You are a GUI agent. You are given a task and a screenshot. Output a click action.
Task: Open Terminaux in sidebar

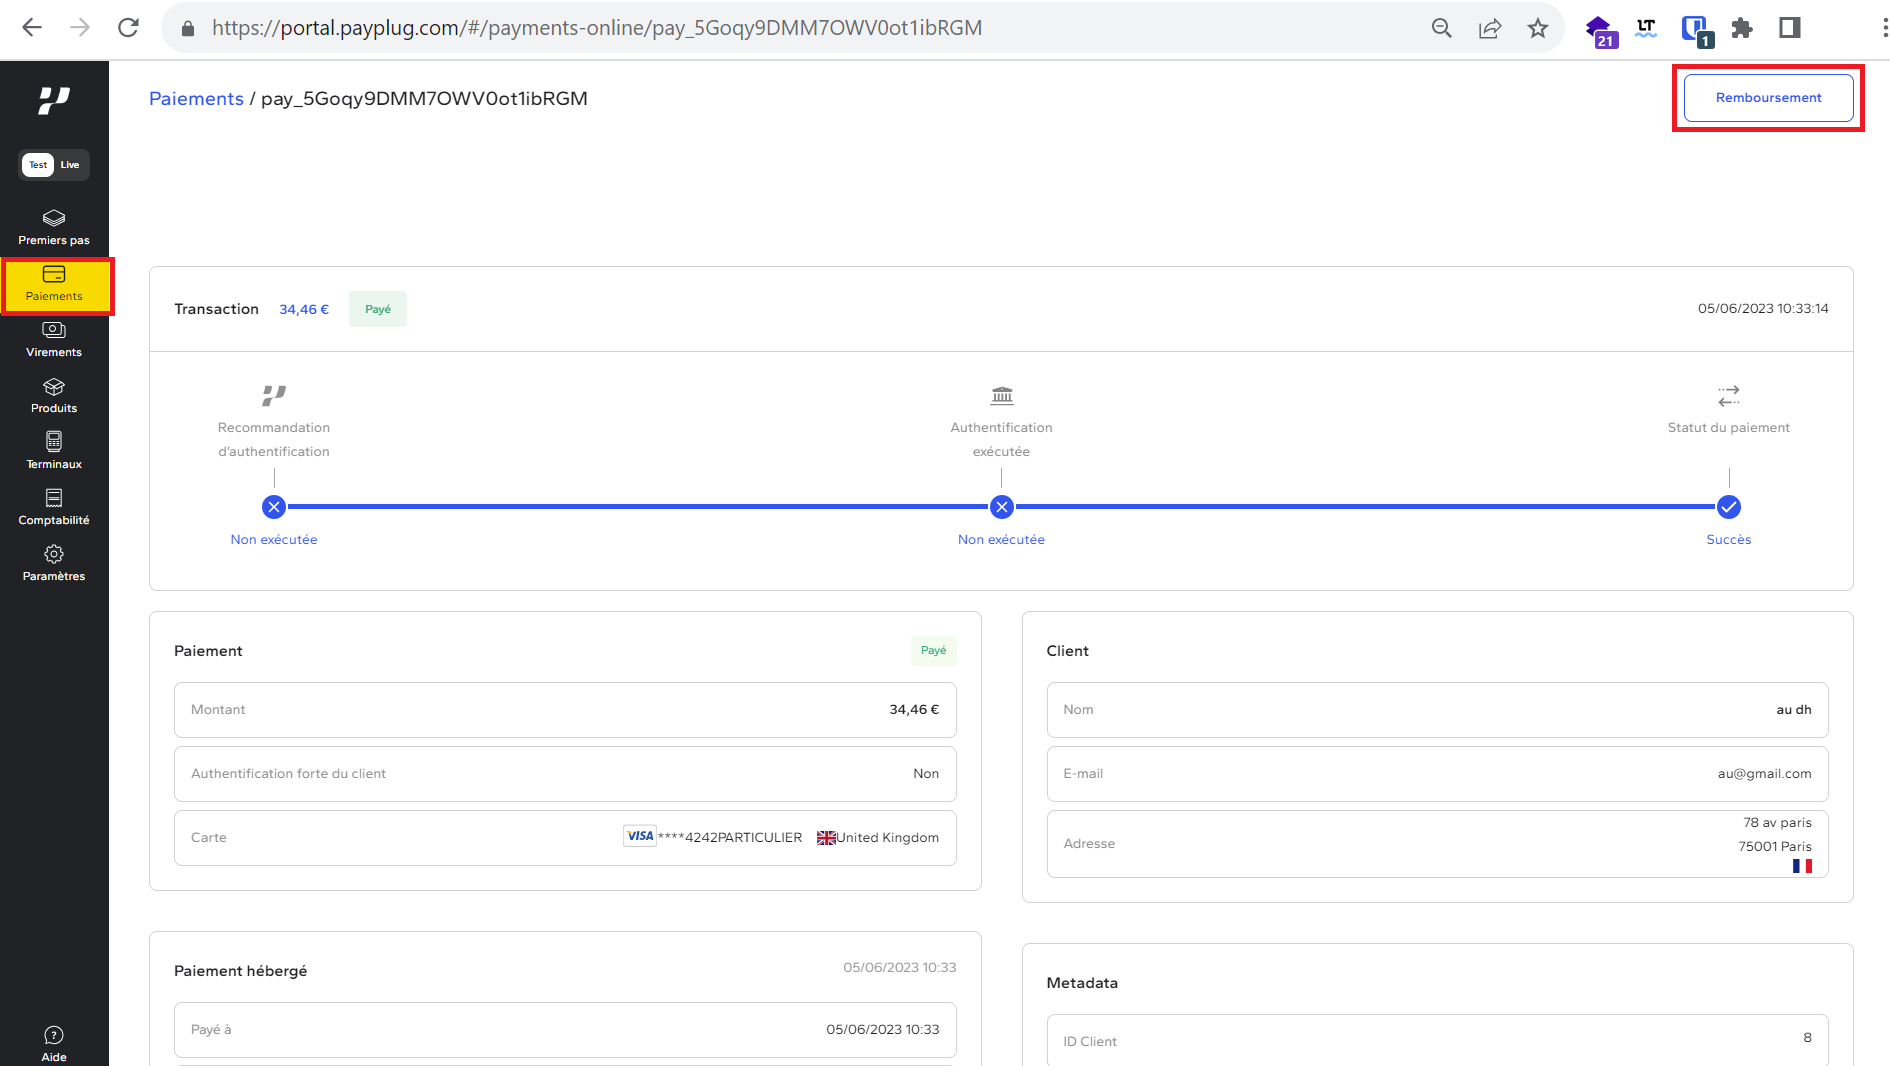click(54, 451)
